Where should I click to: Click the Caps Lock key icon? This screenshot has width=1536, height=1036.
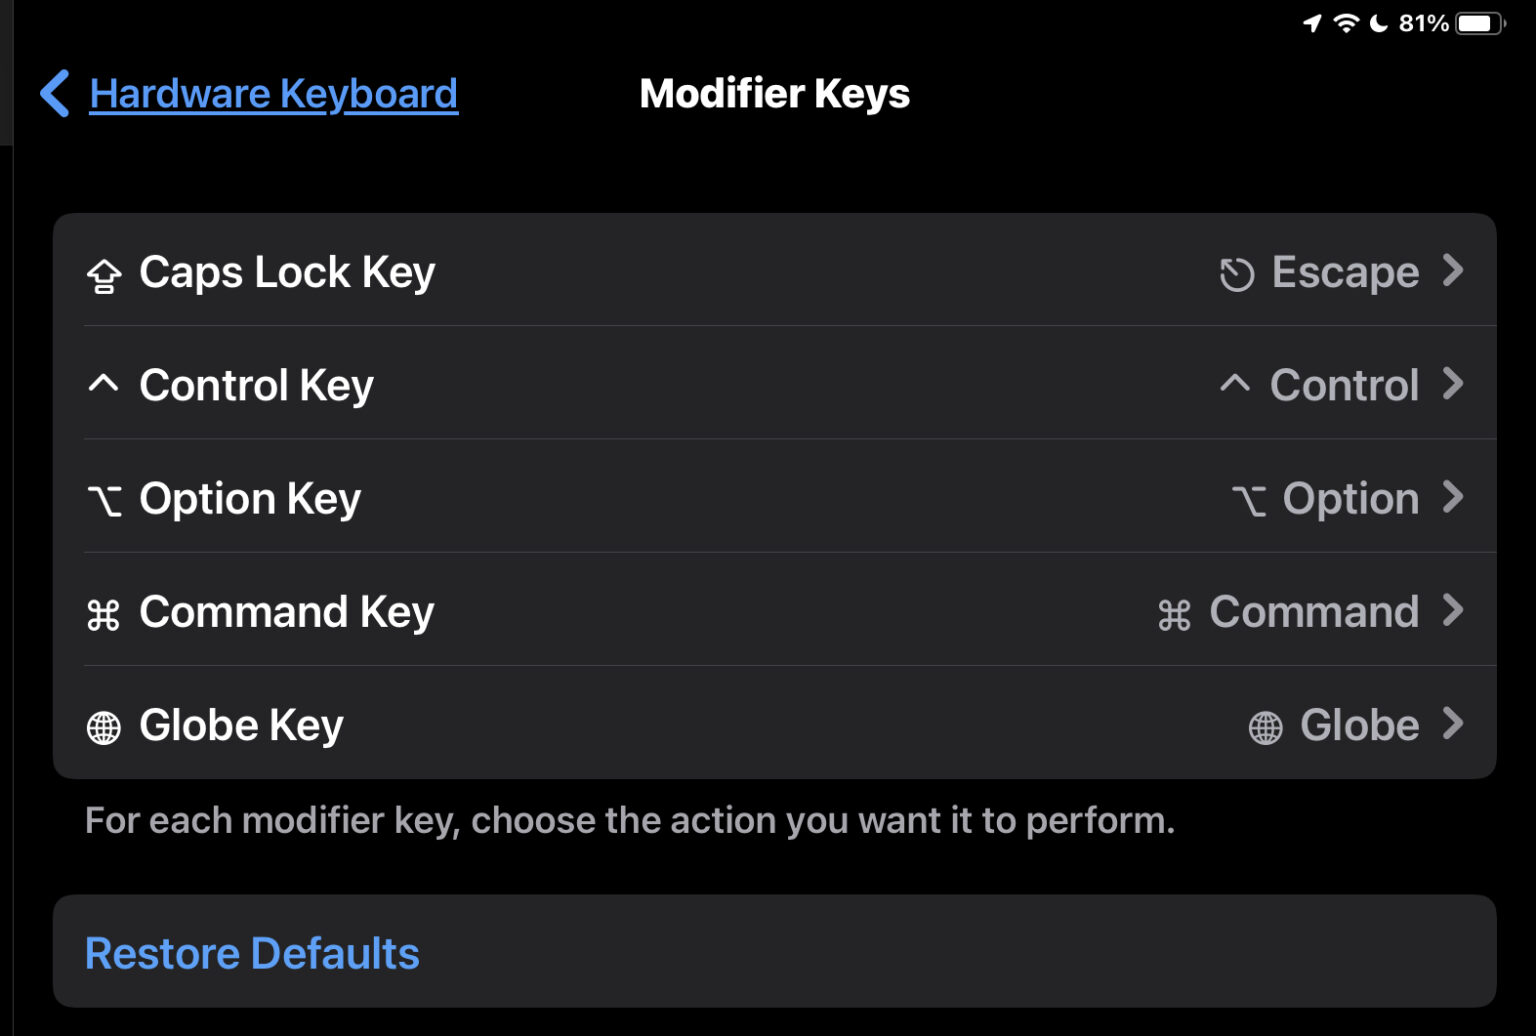tap(103, 273)
